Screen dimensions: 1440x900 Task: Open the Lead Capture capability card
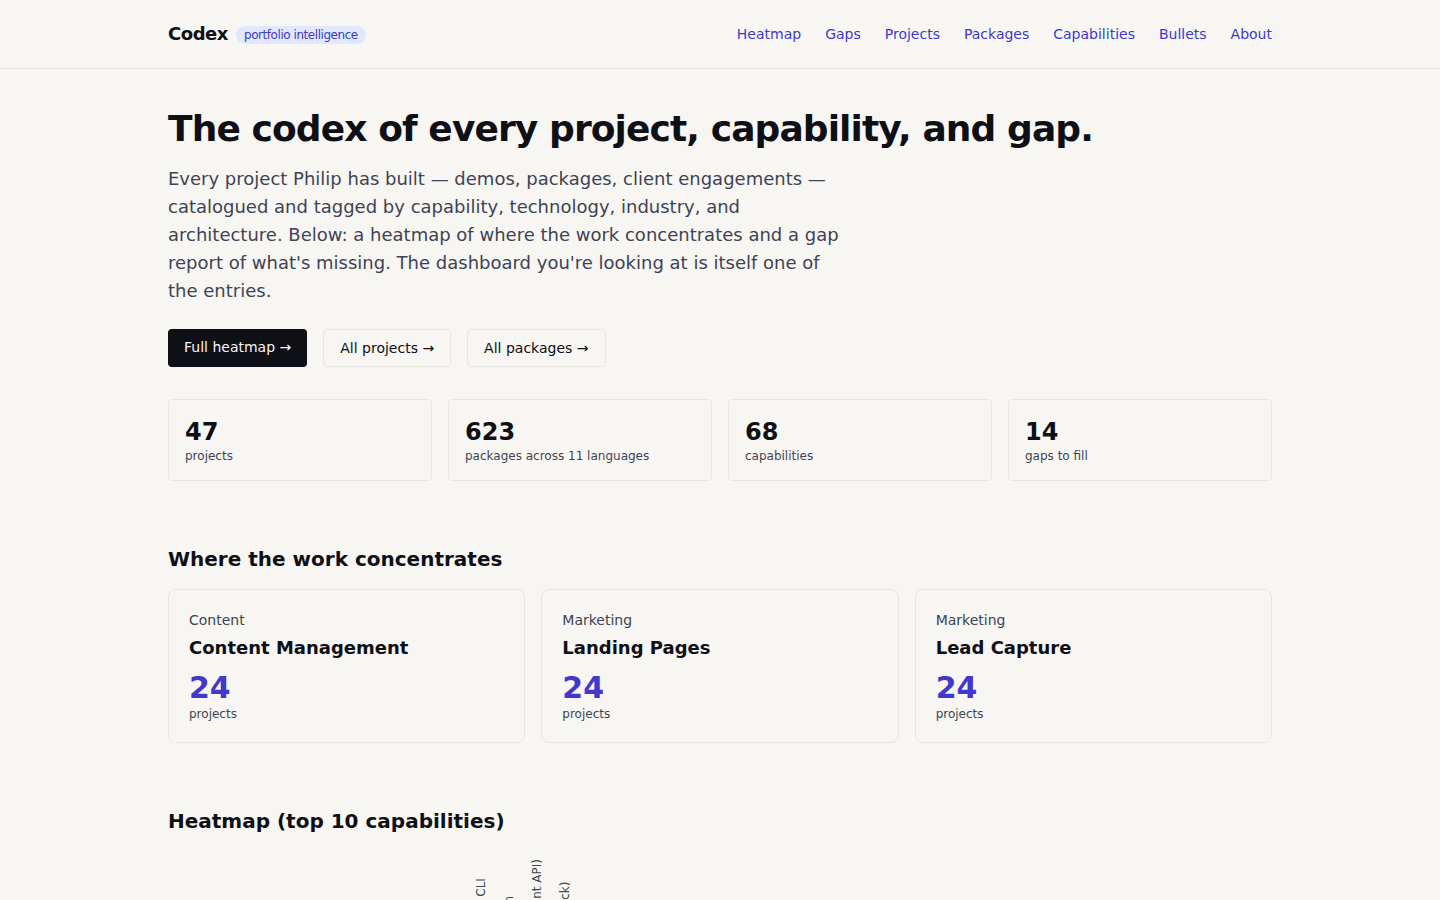click(1093, 666)
